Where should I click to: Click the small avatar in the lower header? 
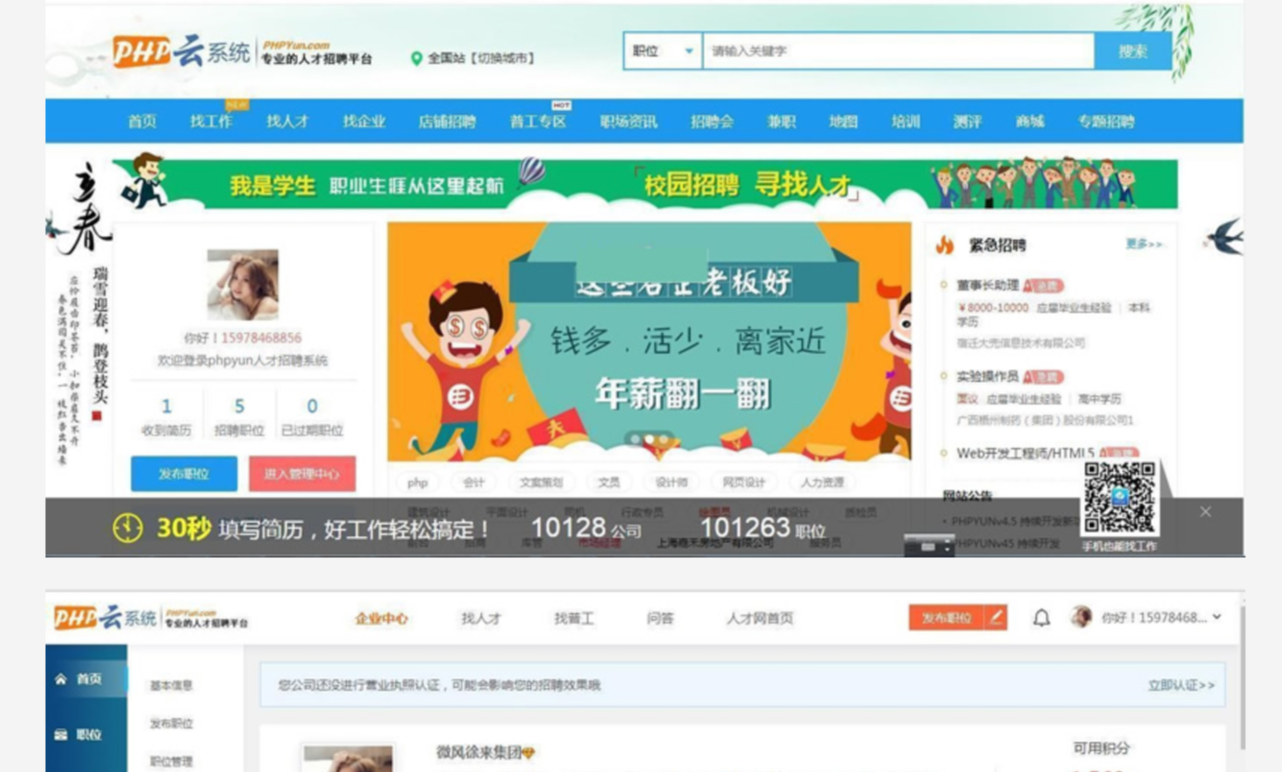[1081, 617]
